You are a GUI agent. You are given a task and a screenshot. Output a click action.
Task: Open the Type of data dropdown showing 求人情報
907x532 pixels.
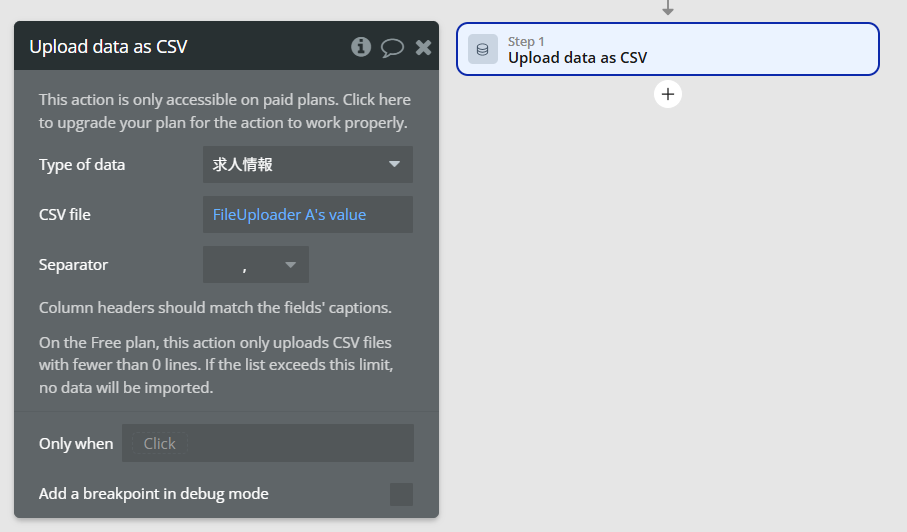pyautogui.click(x=308, y=165)
